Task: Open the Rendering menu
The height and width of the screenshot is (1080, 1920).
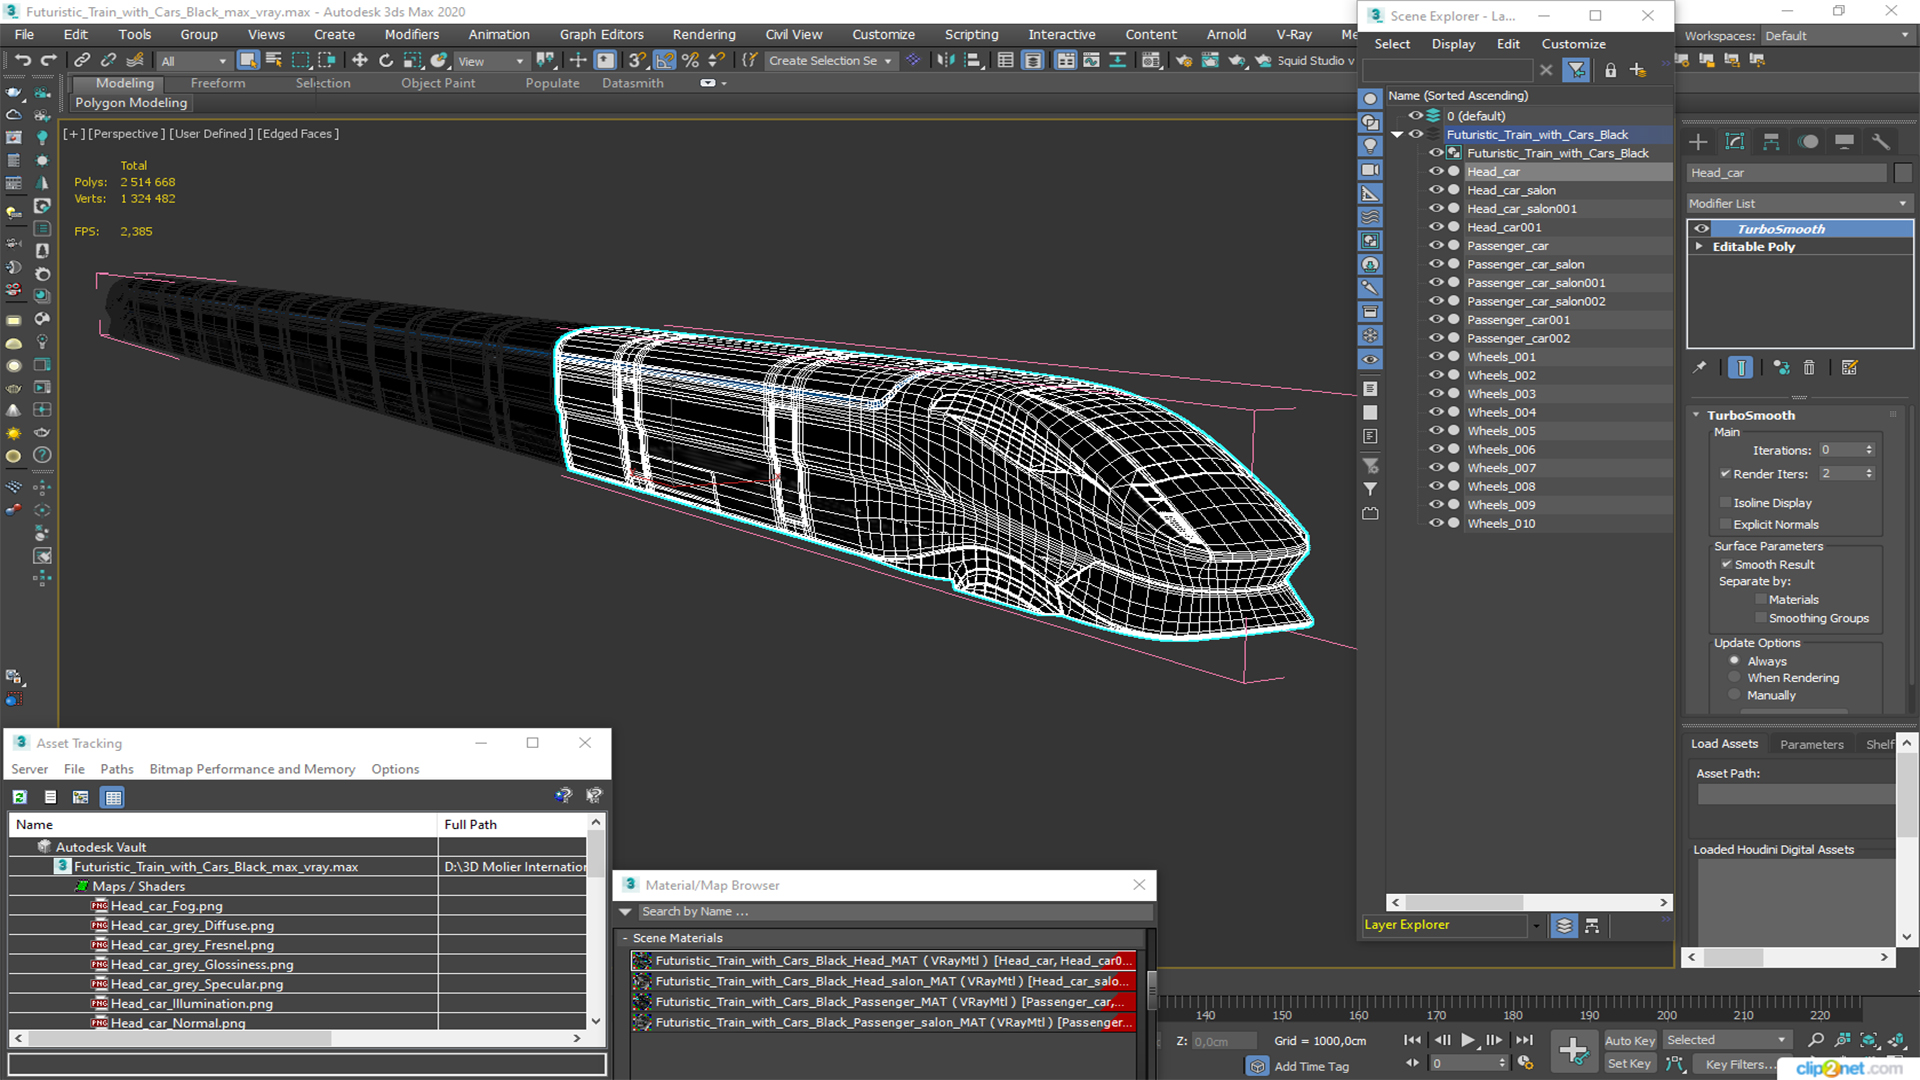Action: [703, 34]
